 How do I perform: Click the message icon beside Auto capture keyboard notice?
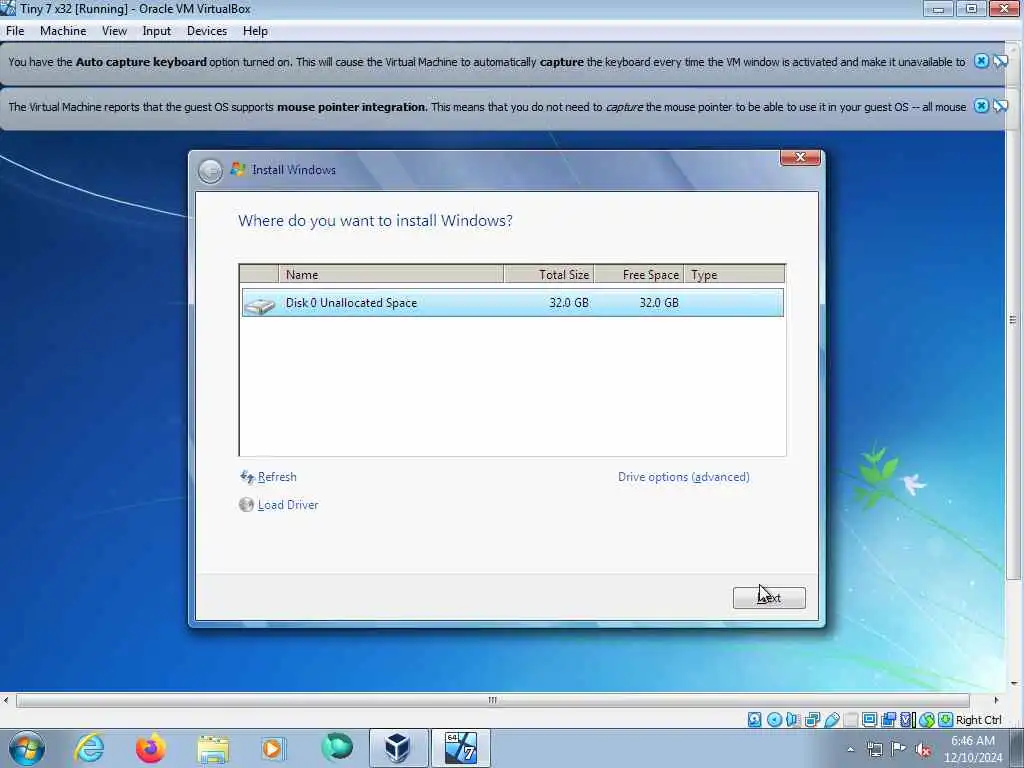[1000, 61]
